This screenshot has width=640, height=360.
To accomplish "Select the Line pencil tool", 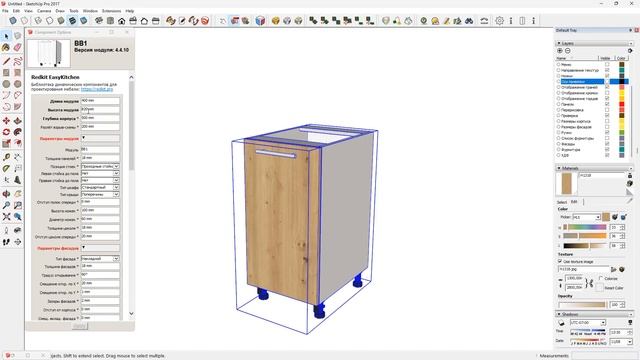I will point(6,61).
